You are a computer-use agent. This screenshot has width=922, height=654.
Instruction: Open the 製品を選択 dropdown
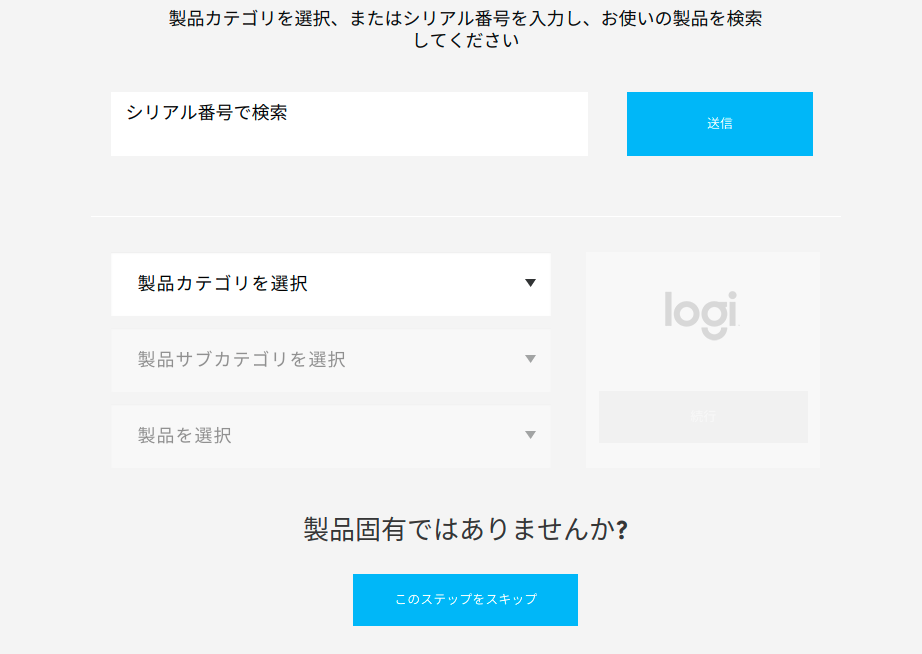coord(331,436)
